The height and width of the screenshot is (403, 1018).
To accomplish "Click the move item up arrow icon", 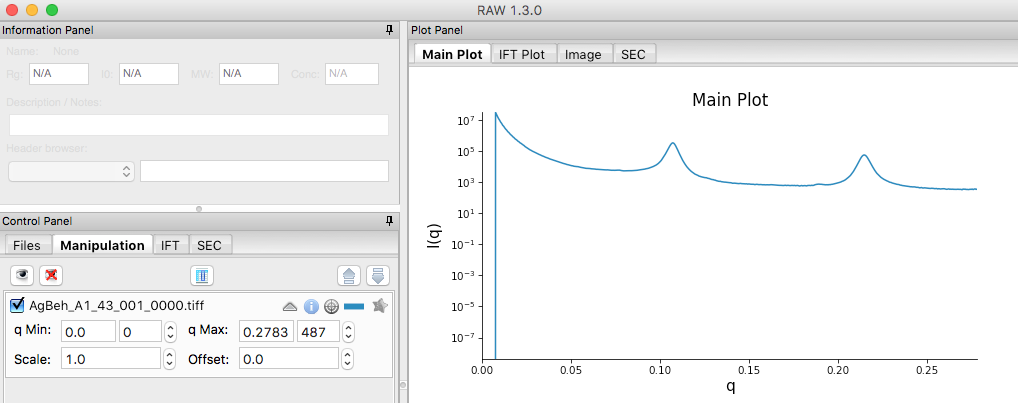I will (x=349, y=275).
